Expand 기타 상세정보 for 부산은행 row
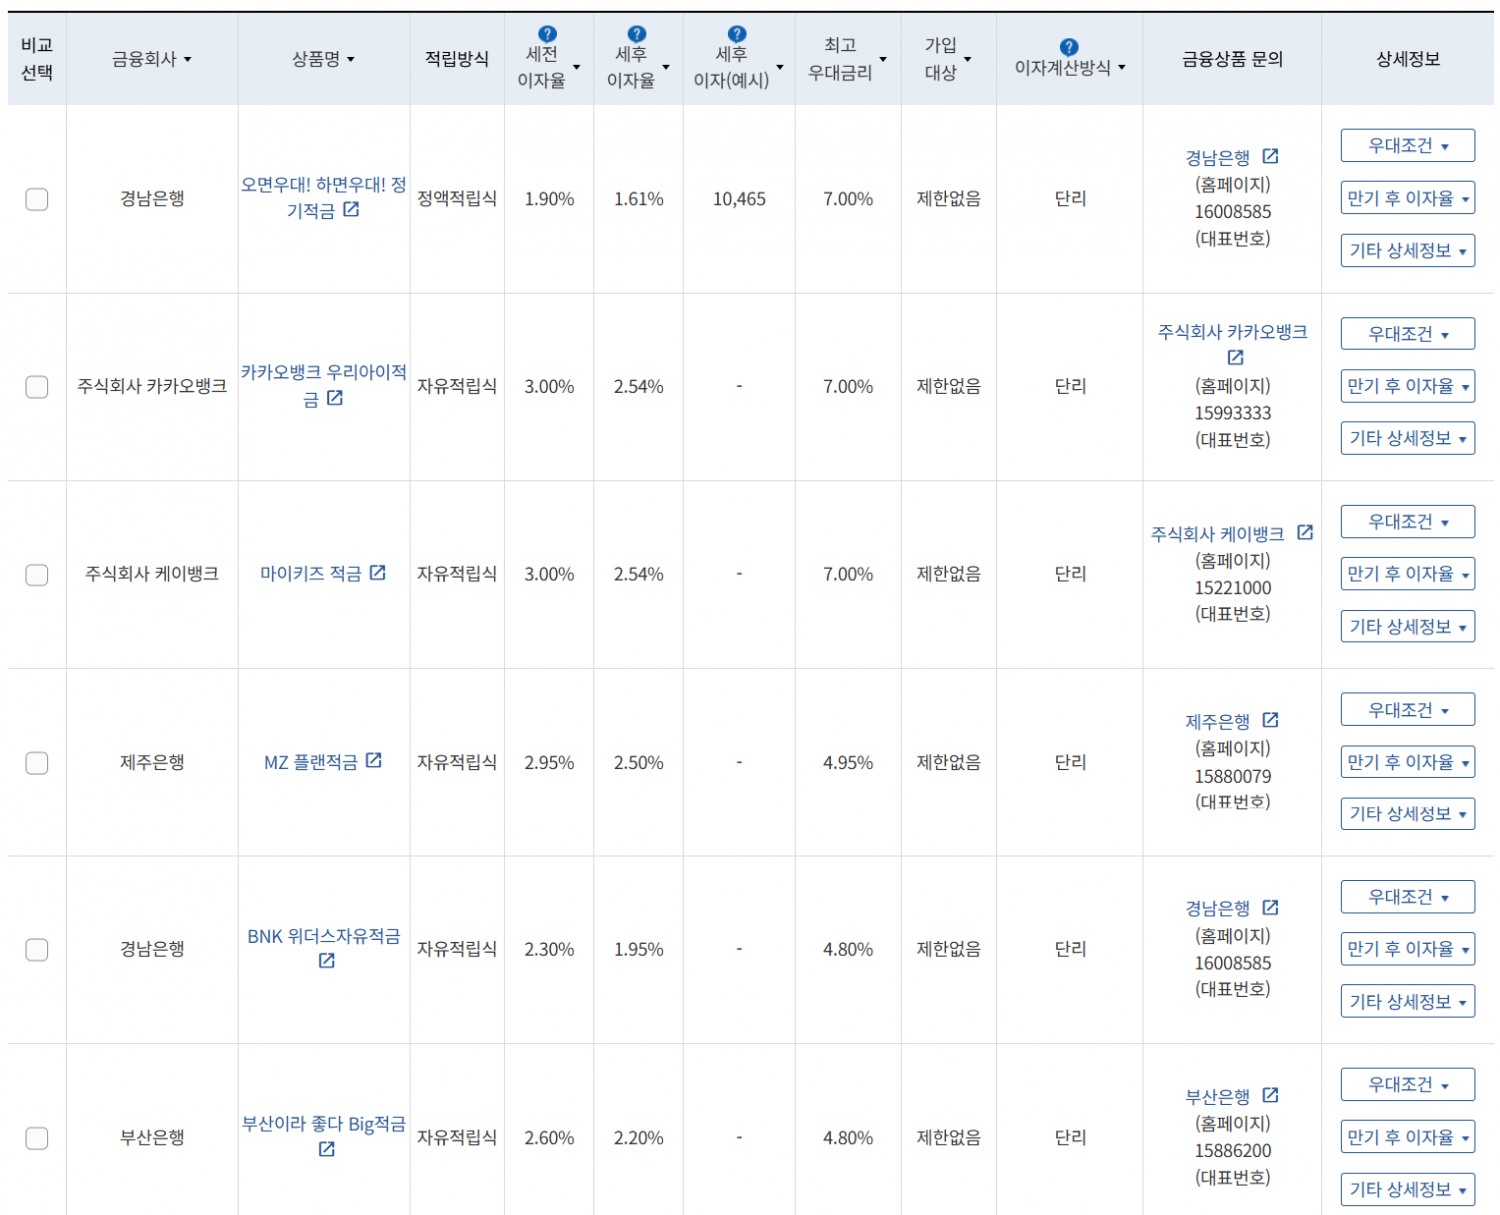Viewport: 1500px width, 1215px height. pyautogui.click(x=1408, y=1189)
